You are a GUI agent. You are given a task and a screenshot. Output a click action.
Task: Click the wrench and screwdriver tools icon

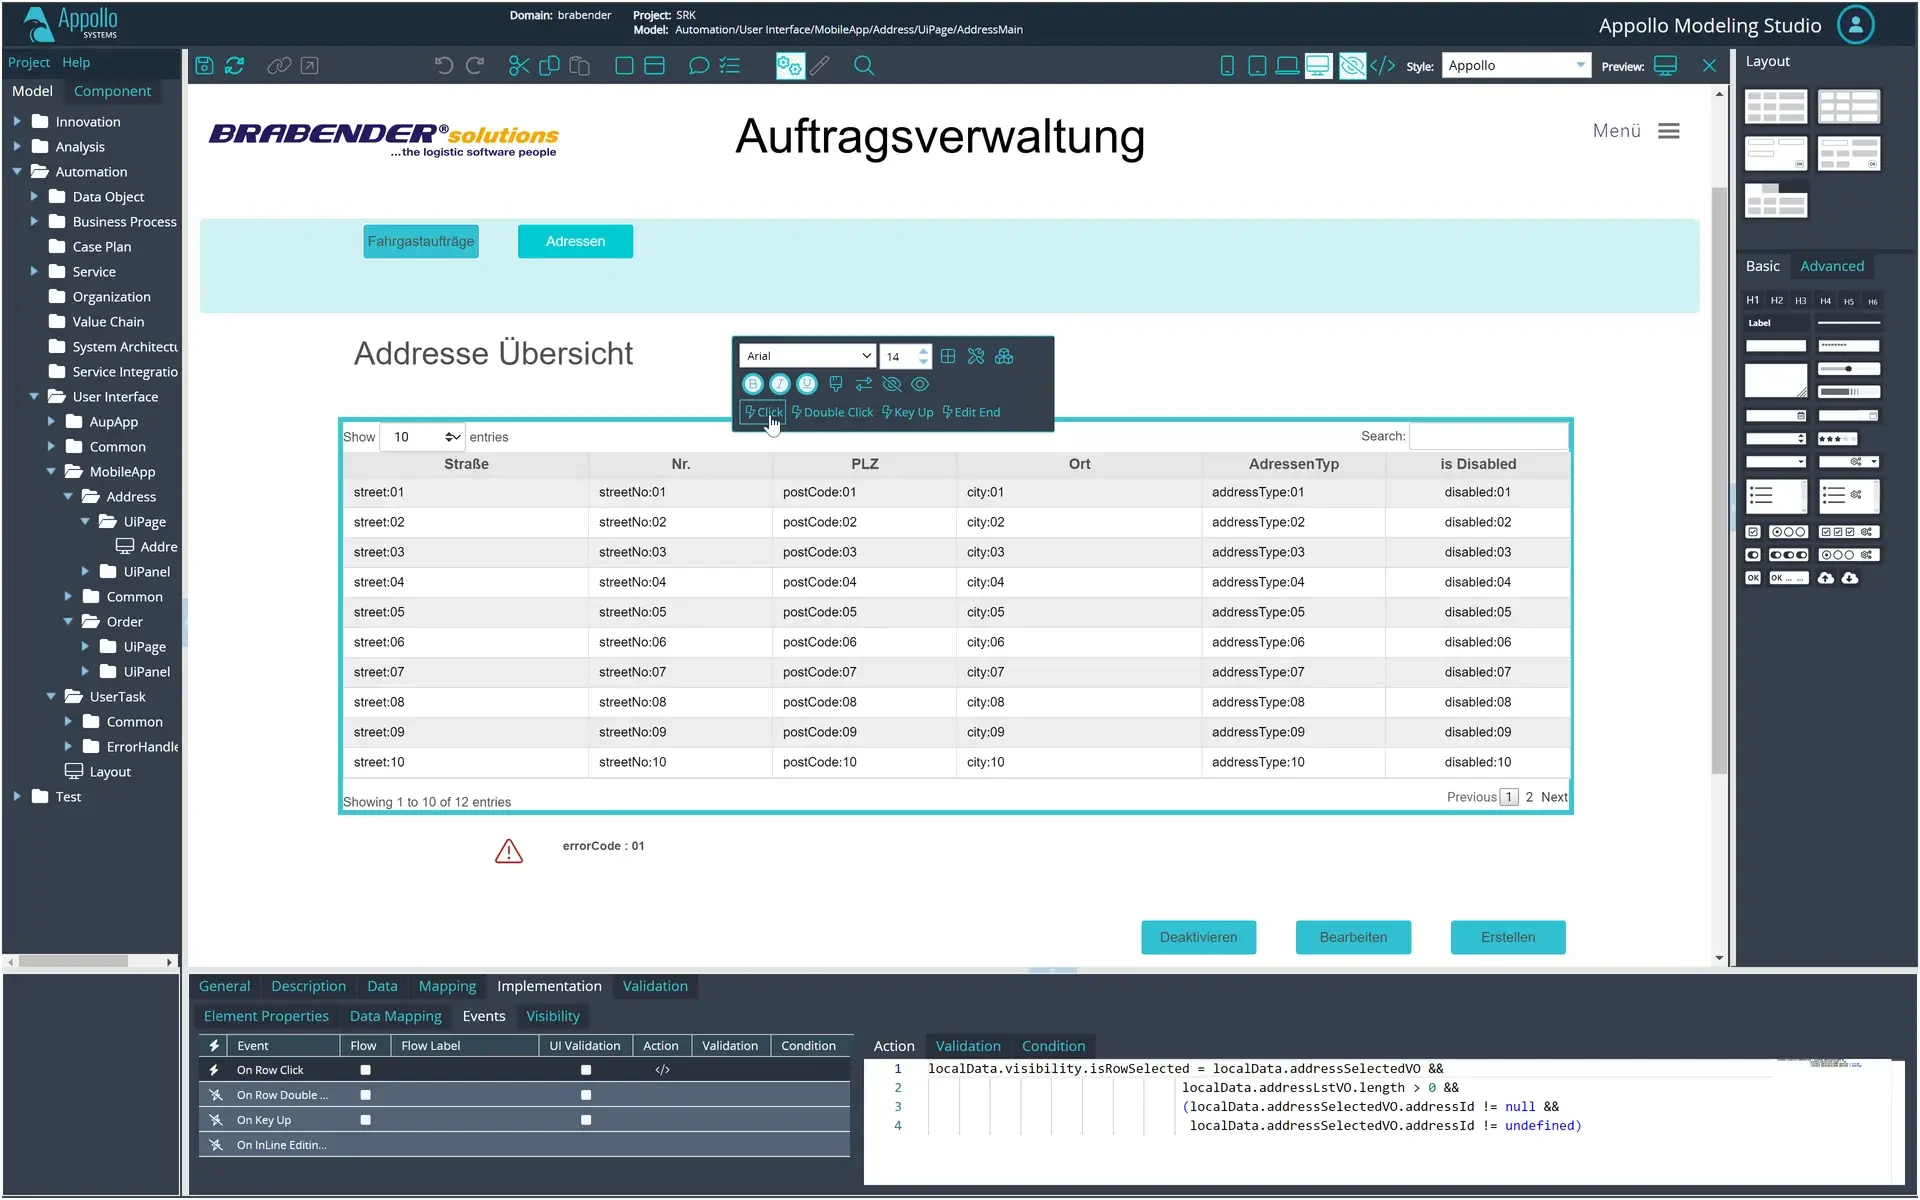(x=976, y=356)
